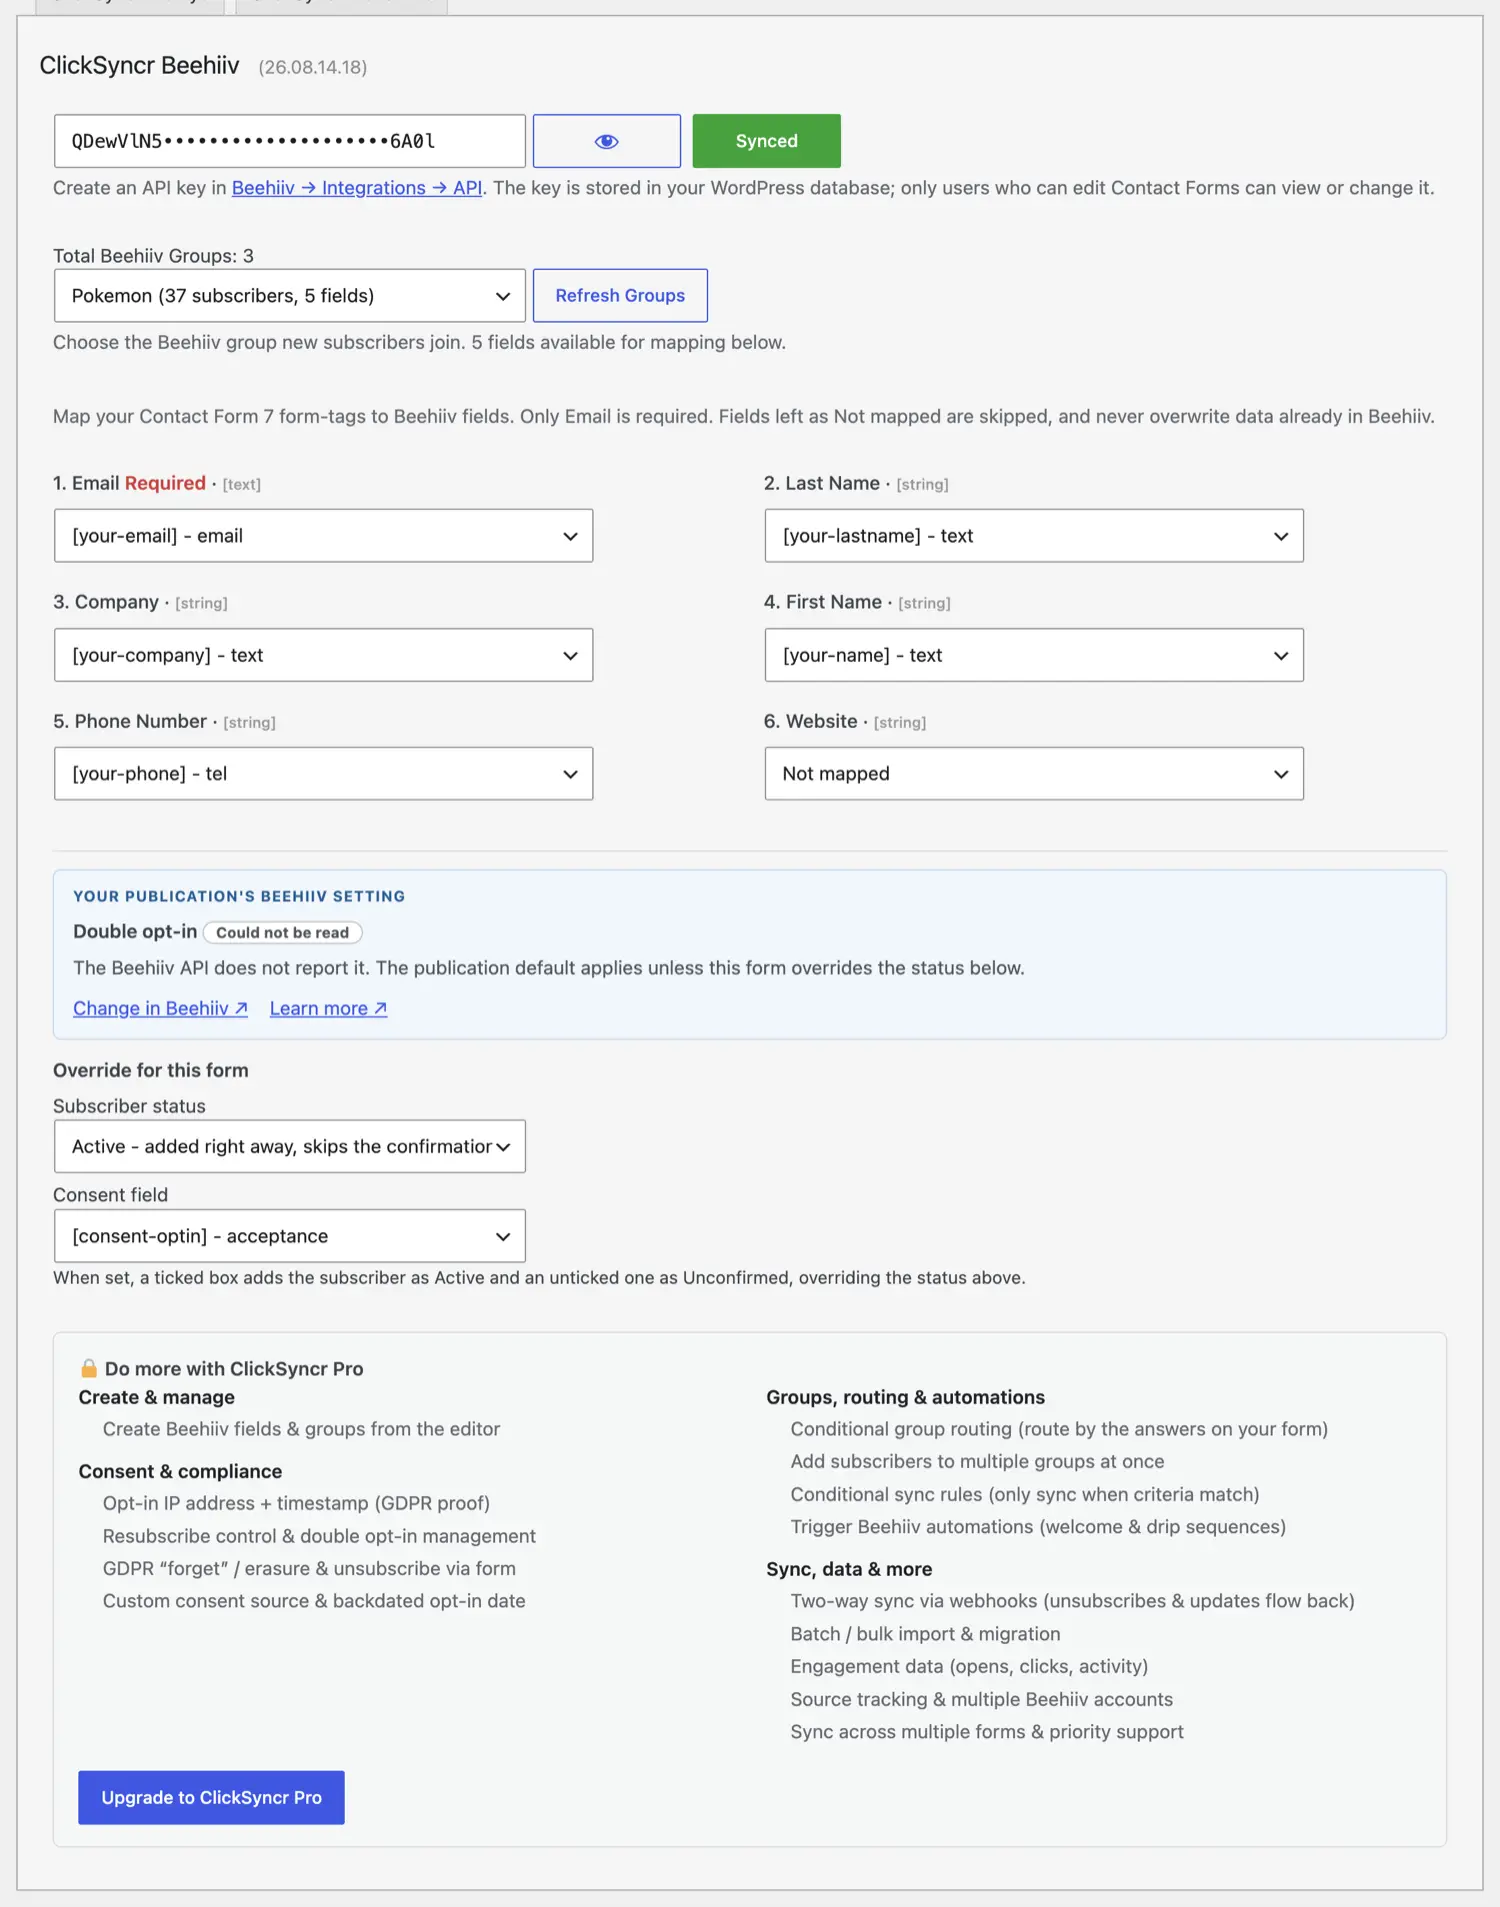1500x1907 pixels.
Task: Click the Could not be read badge
Action: click(283, 932)
